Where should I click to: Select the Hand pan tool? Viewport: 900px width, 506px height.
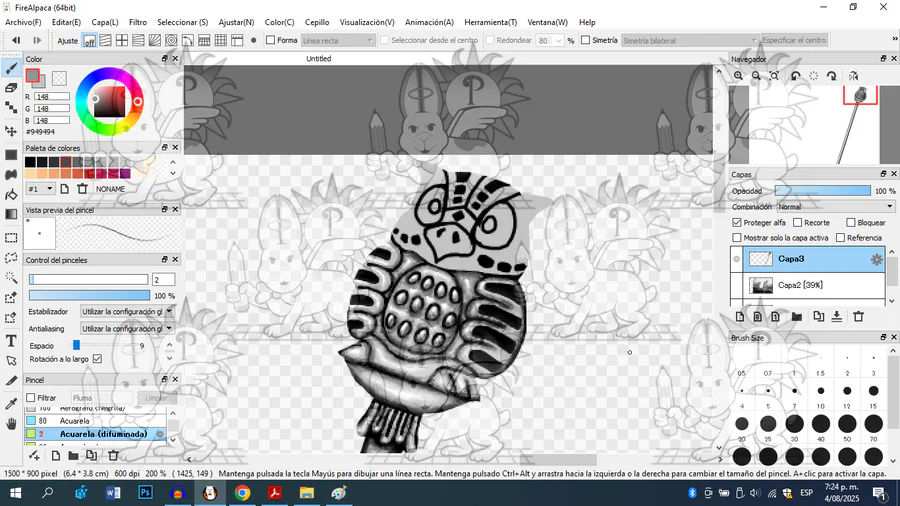(x=11, y=424)
